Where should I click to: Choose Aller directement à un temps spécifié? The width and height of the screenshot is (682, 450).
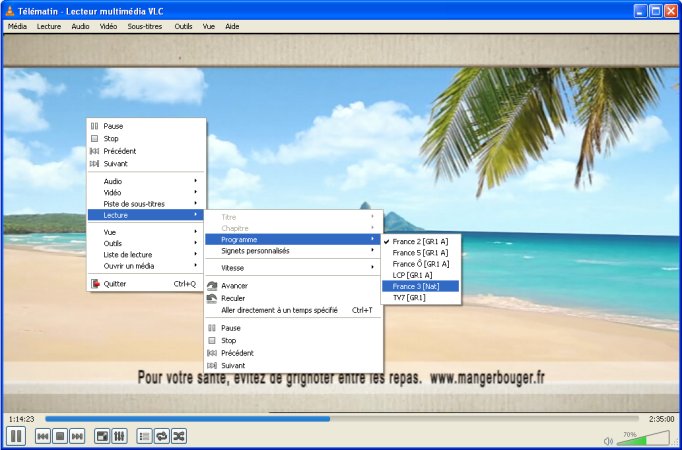[294, 310]
